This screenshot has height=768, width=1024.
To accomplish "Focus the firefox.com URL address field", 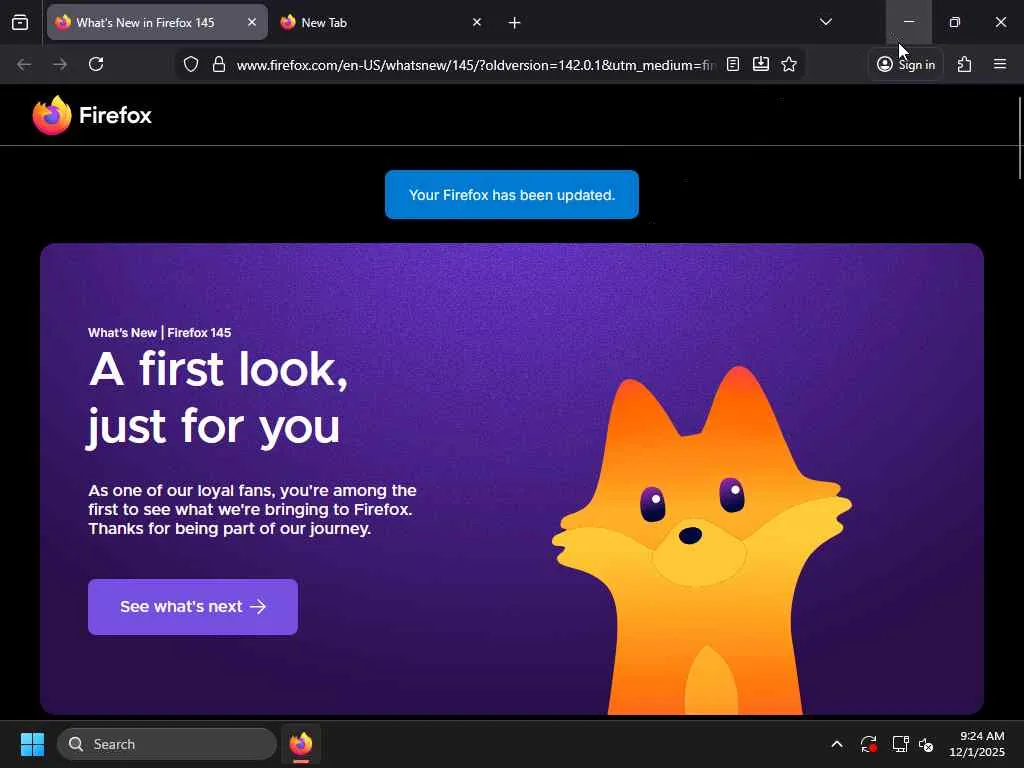I will click(475, 65).
